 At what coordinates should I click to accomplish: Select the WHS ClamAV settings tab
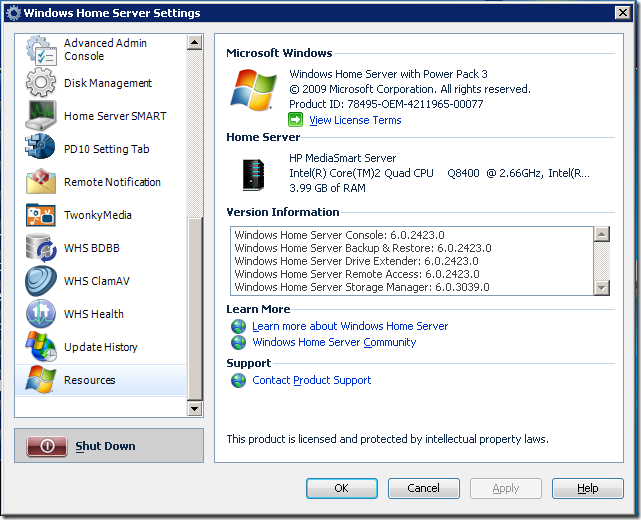[x=97, y=281]
